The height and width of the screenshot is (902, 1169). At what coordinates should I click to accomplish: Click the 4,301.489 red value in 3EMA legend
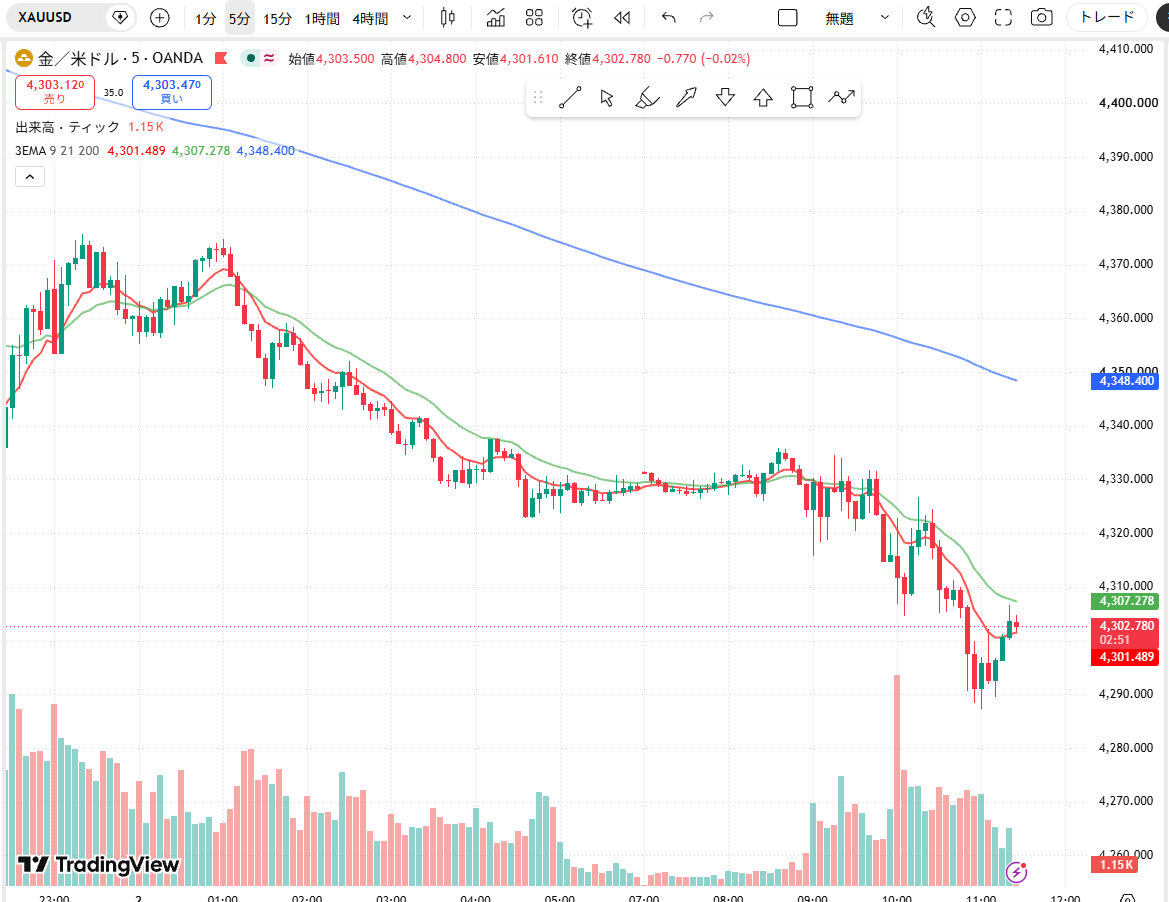[136, 151]
